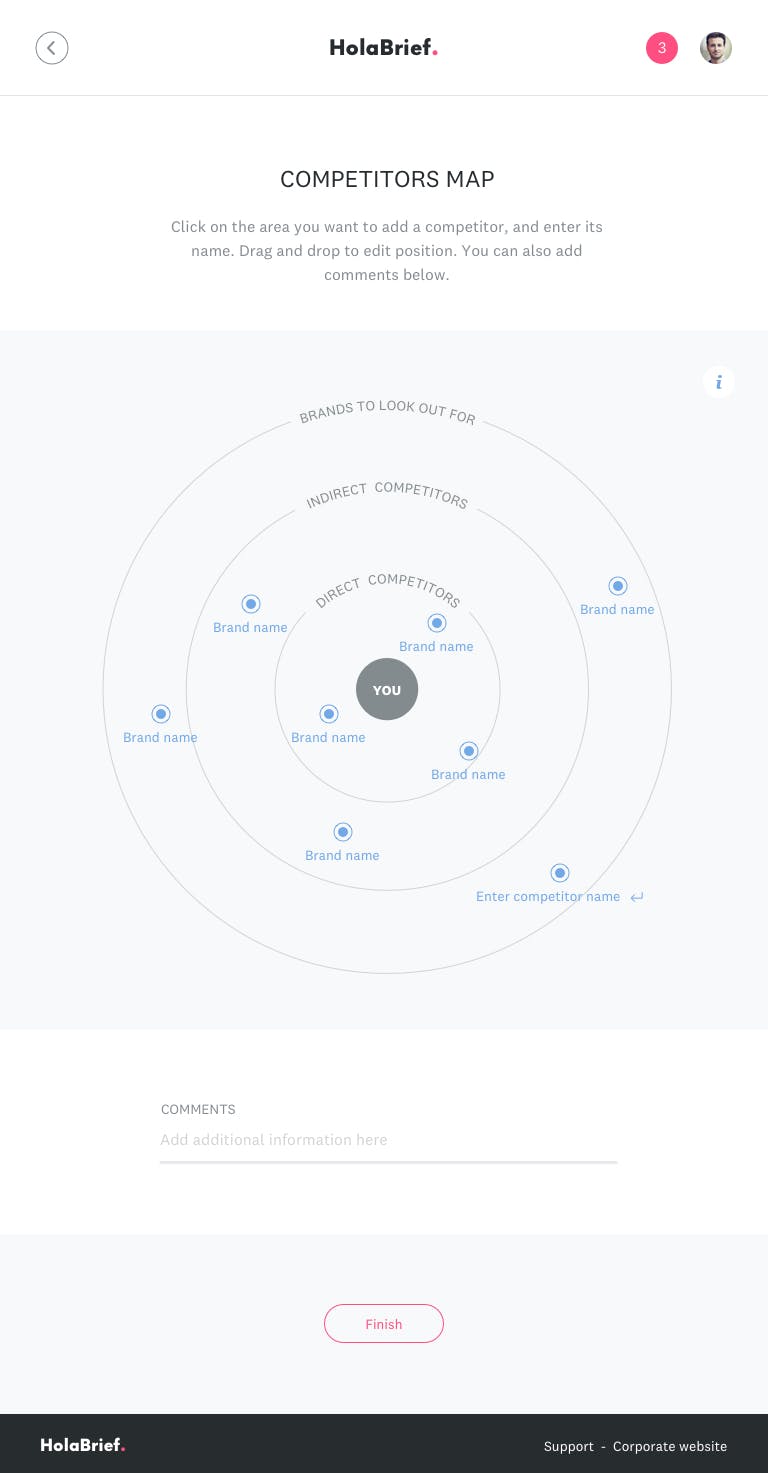Select the competitor marker right of the outer ring

point(618,586)
